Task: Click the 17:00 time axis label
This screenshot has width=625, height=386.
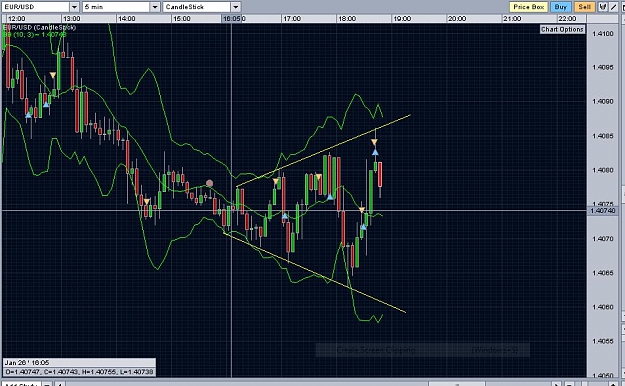Action: click(x=292, y=19)
